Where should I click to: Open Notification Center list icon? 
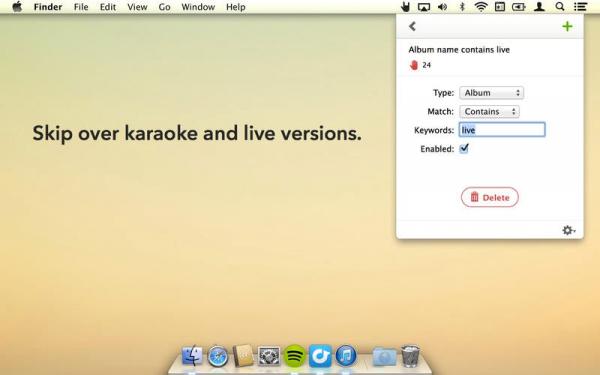[580, 7]
